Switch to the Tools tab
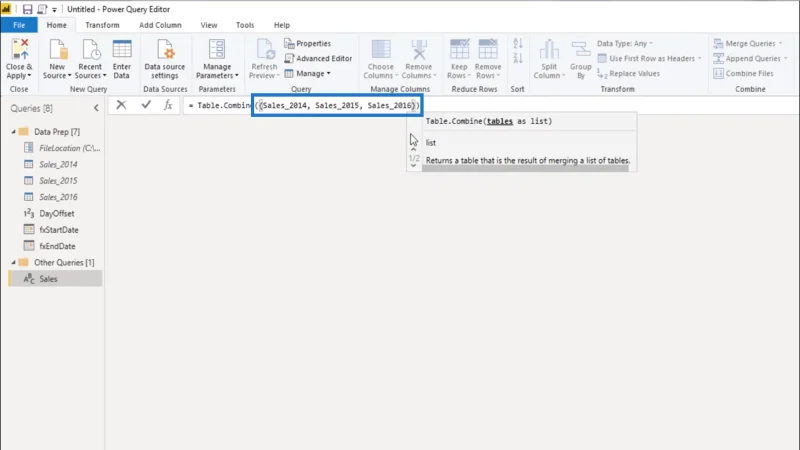Image resolution: width=800 pixels, height=450 pixels. click(245, 25)
